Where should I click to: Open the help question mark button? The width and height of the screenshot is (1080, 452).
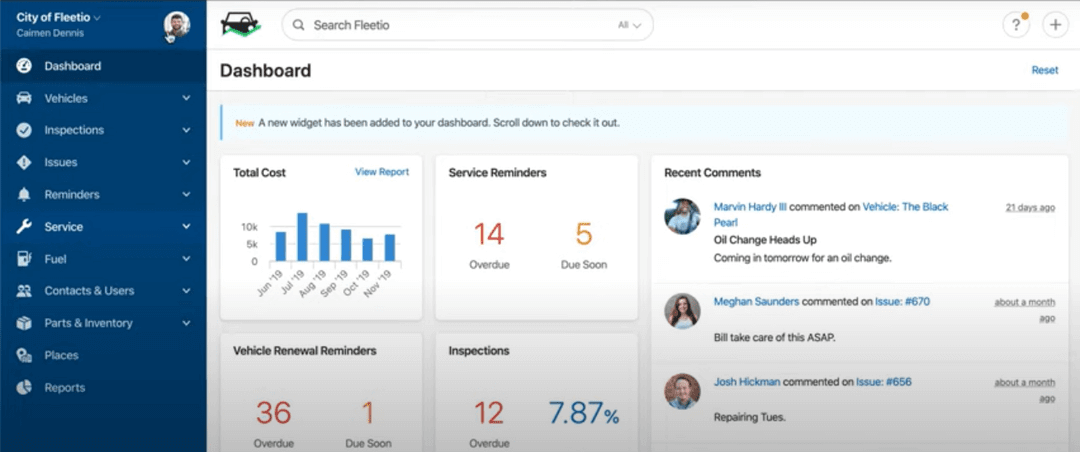point(1015,25)
